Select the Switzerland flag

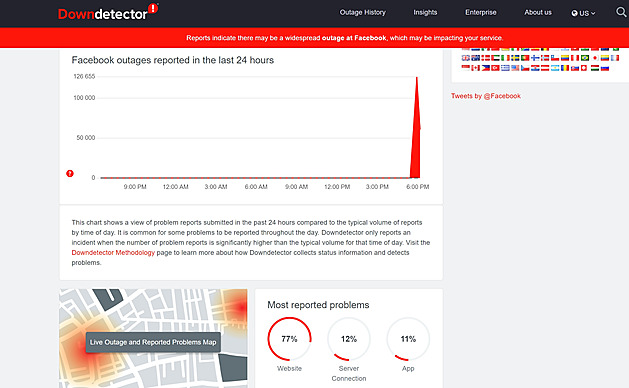(x=584, y=68)
